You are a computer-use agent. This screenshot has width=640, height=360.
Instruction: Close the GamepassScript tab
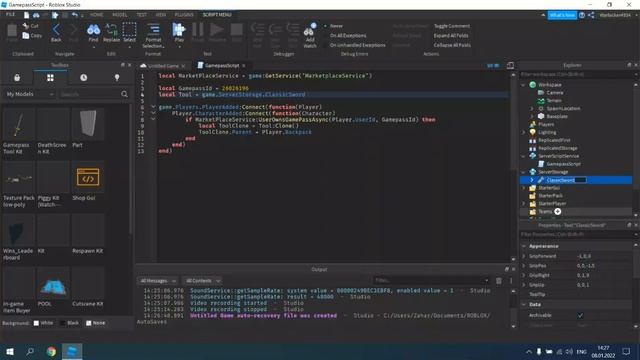244,66
